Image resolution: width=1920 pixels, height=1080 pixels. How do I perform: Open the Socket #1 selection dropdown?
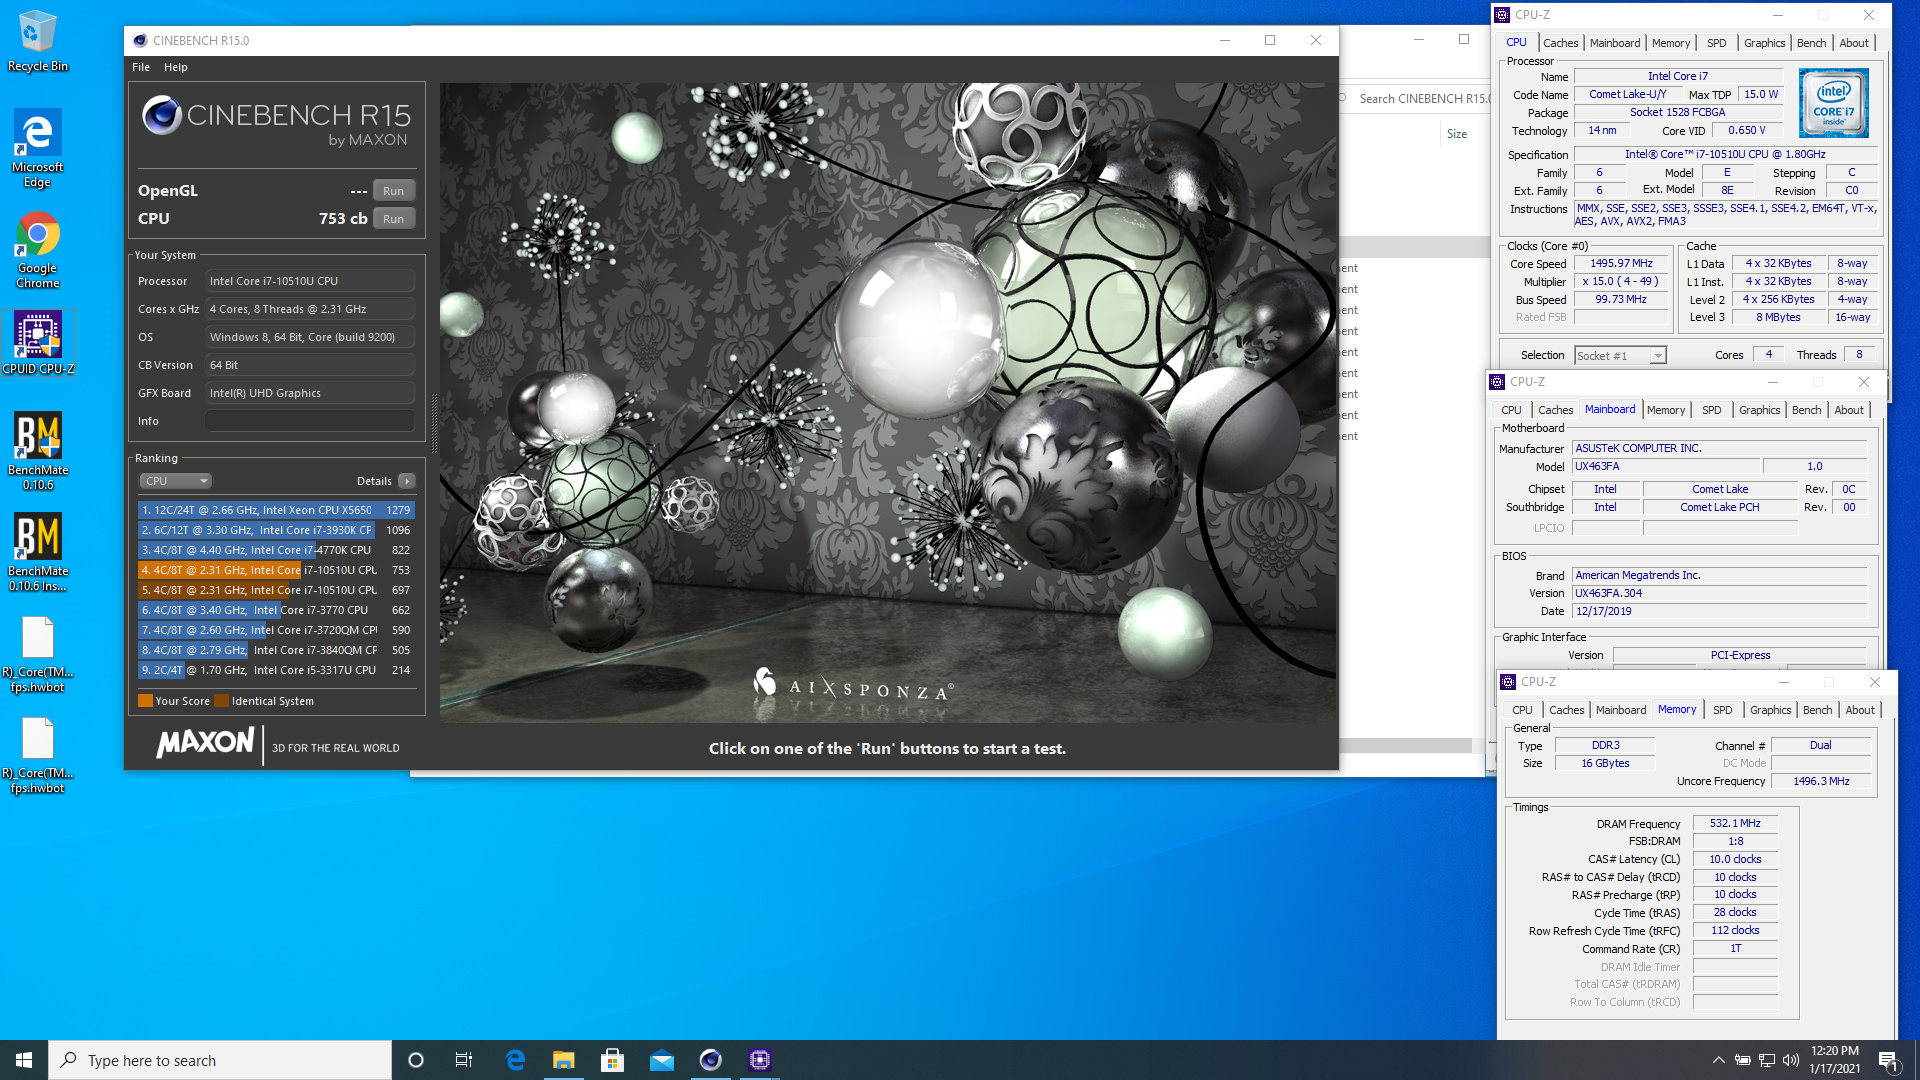pyautogui.click(x=1620, y=355)
